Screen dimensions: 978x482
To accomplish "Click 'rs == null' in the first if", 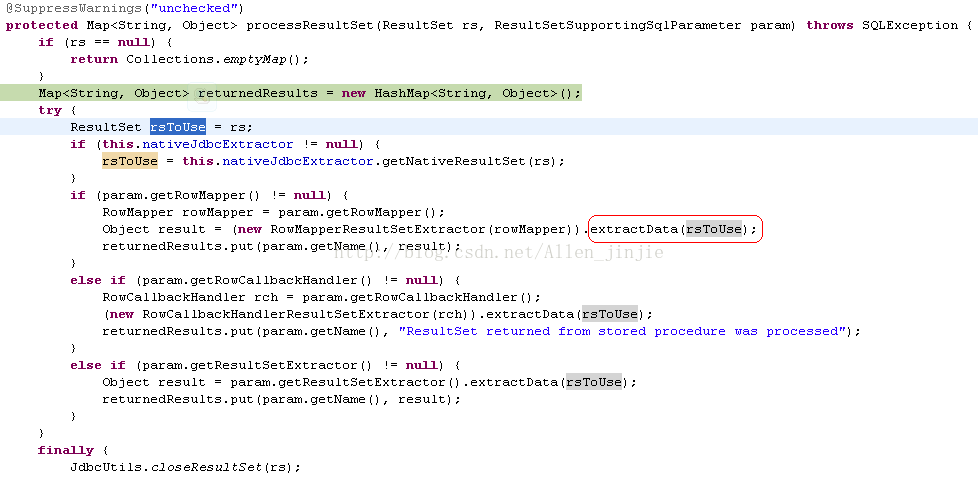I will (110, 42).
